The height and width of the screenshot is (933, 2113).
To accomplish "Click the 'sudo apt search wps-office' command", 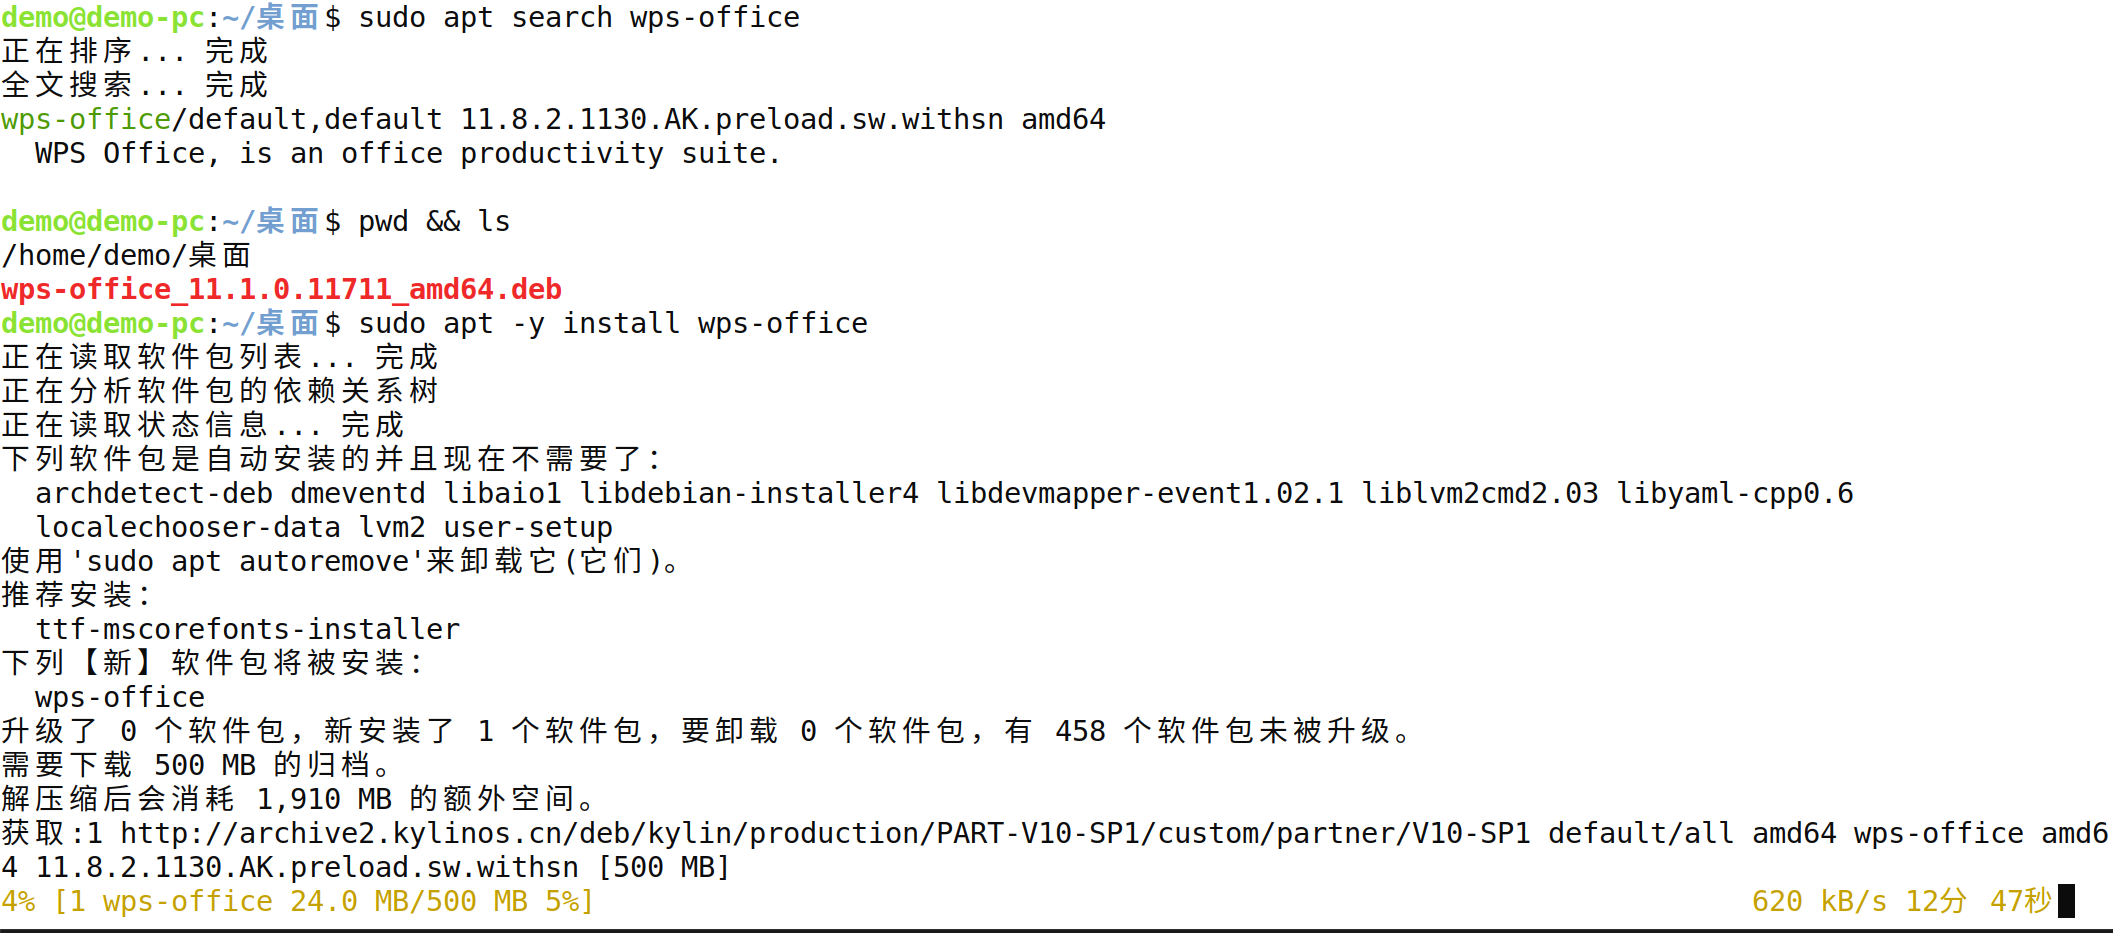I will (579, 18).
